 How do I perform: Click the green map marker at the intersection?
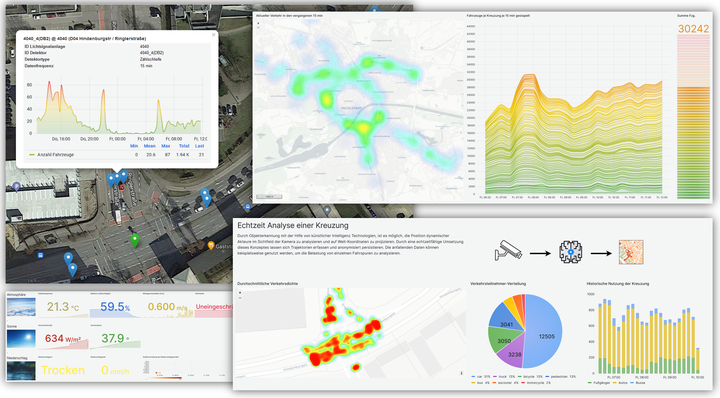[x=135, y=240]
